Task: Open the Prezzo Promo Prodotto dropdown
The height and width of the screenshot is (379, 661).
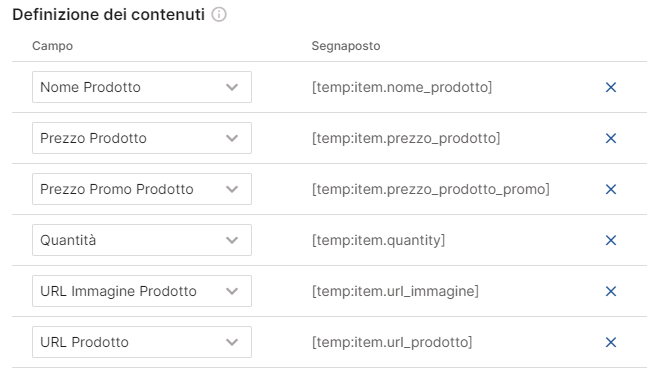Action: click(x=142, y=189)
